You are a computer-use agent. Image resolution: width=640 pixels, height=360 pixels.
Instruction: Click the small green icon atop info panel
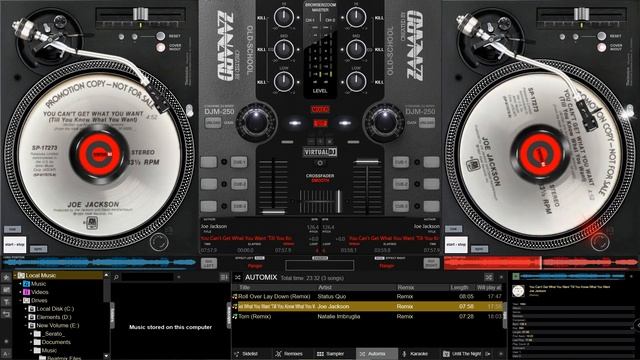[516, 276]
